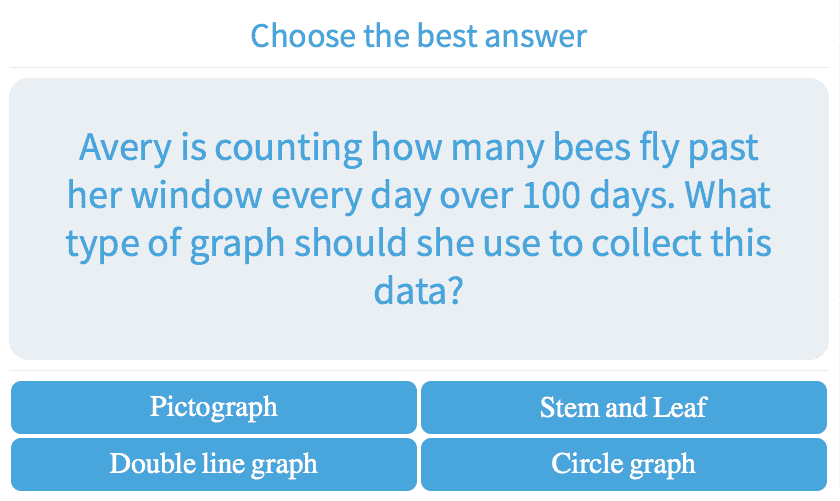Click the word 'days.' in the question
840x501 pixels.
pos(636,196)
